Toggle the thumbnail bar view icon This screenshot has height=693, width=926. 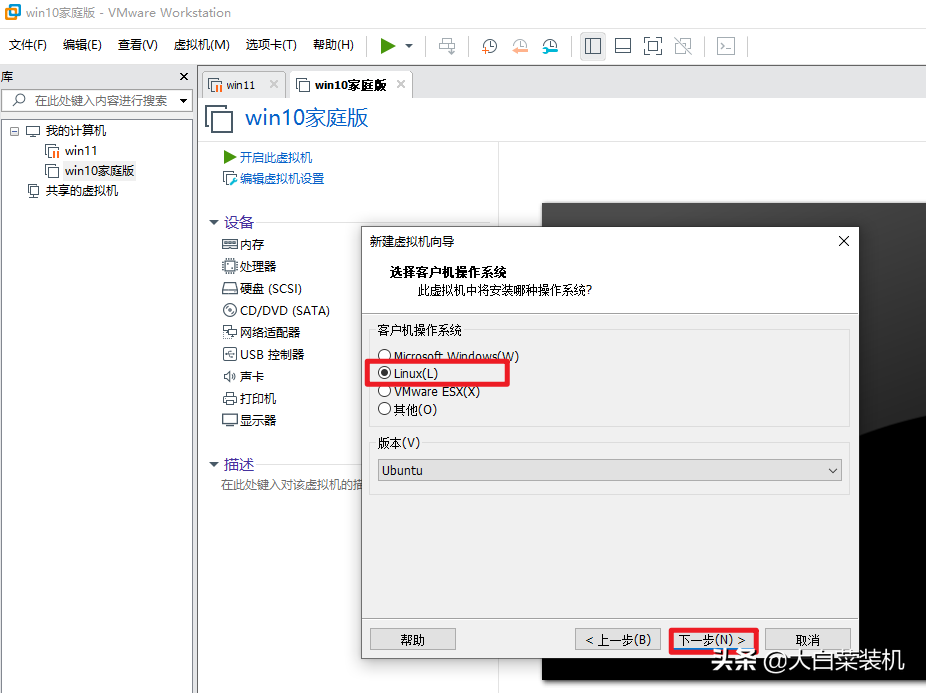(623, 45)
